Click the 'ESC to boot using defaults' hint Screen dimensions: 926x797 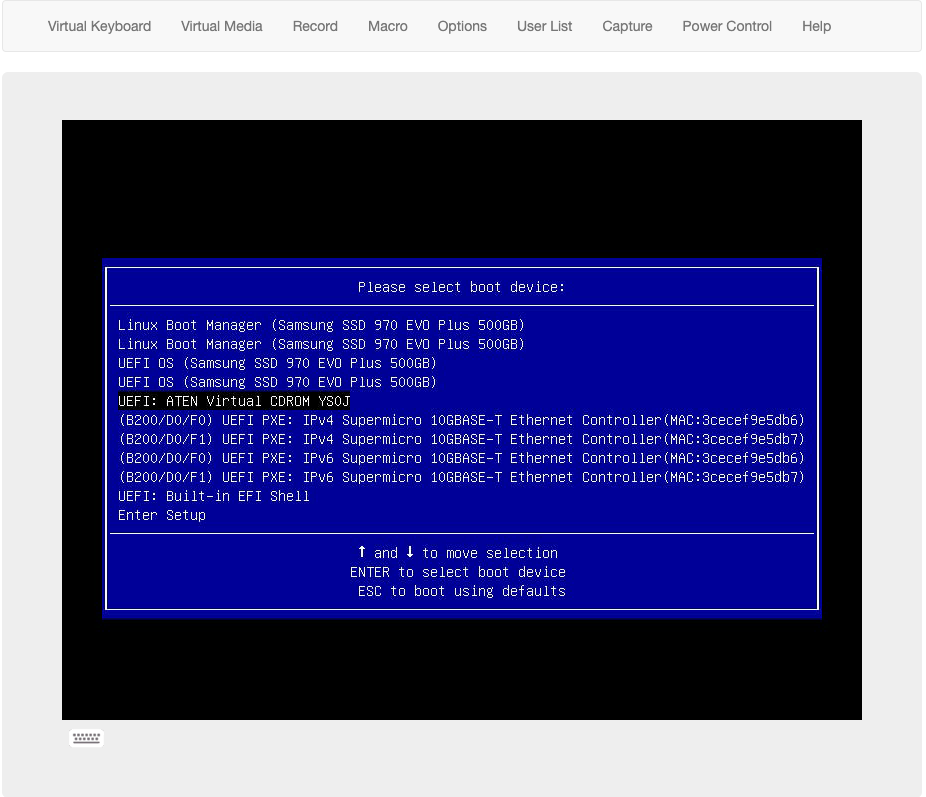pos(461,591)
